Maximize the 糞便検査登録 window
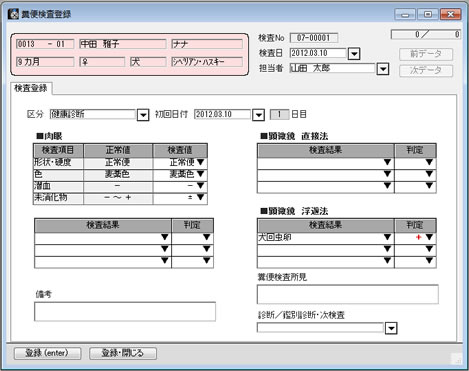This screenshot has width=469, height=371. [428, 14]
